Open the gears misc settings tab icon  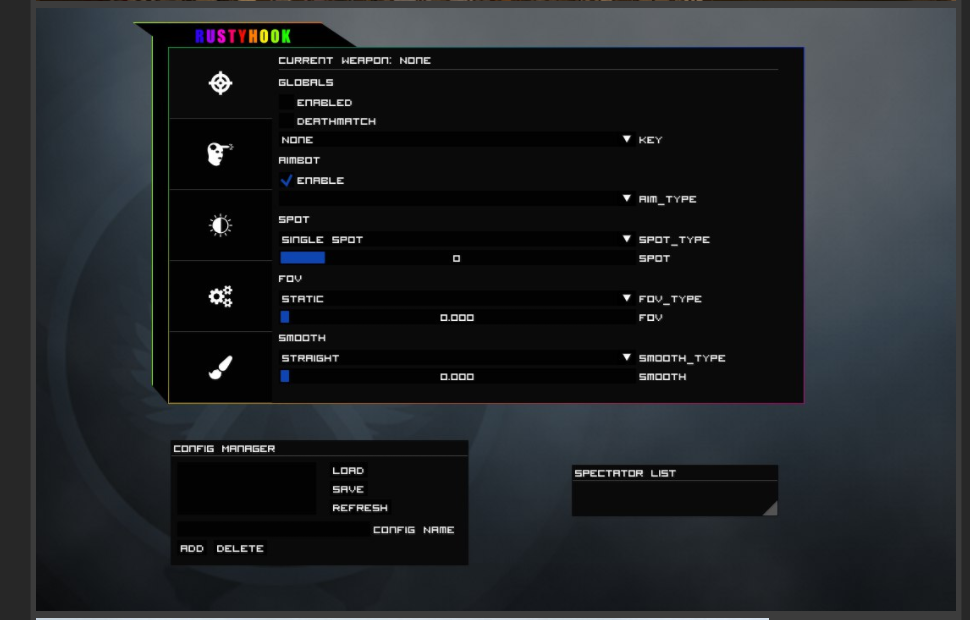pyautogui.click(x=220, y=296)
